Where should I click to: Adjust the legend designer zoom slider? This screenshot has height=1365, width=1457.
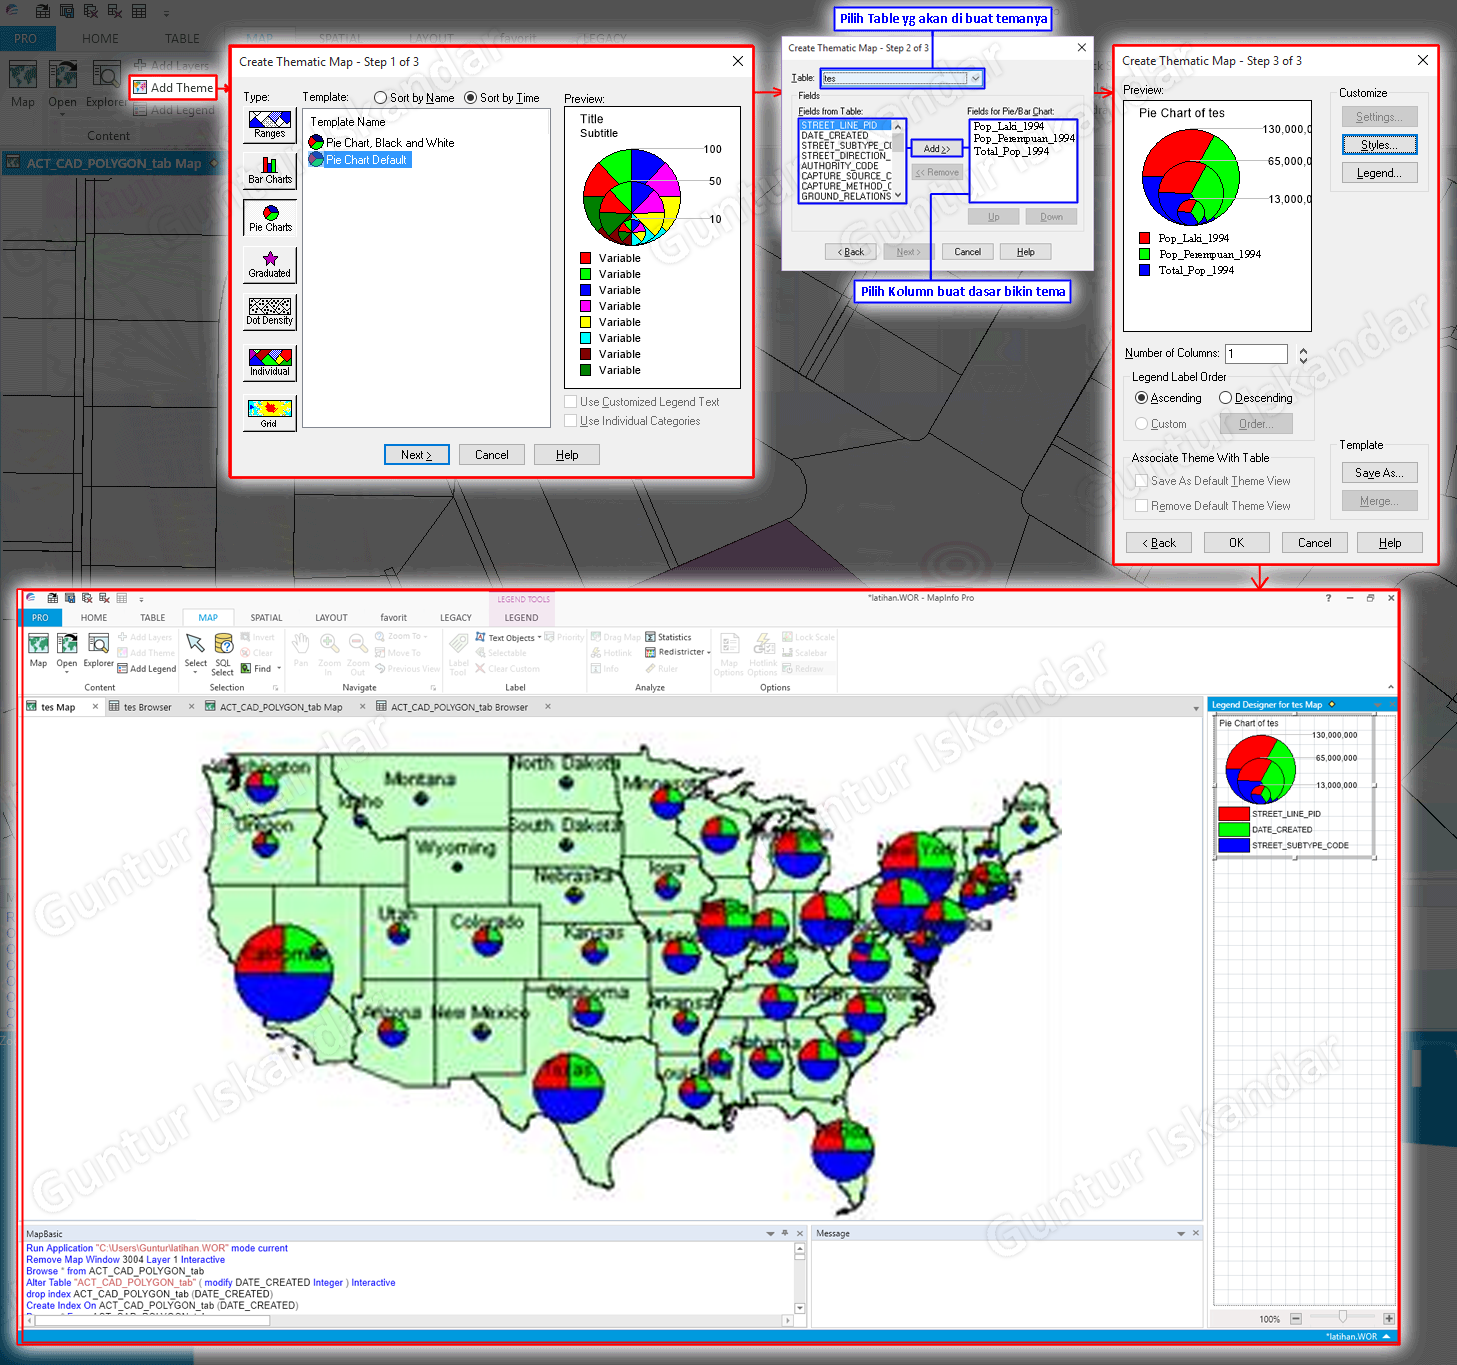pyautogui.click(x=1342, y=1317)
